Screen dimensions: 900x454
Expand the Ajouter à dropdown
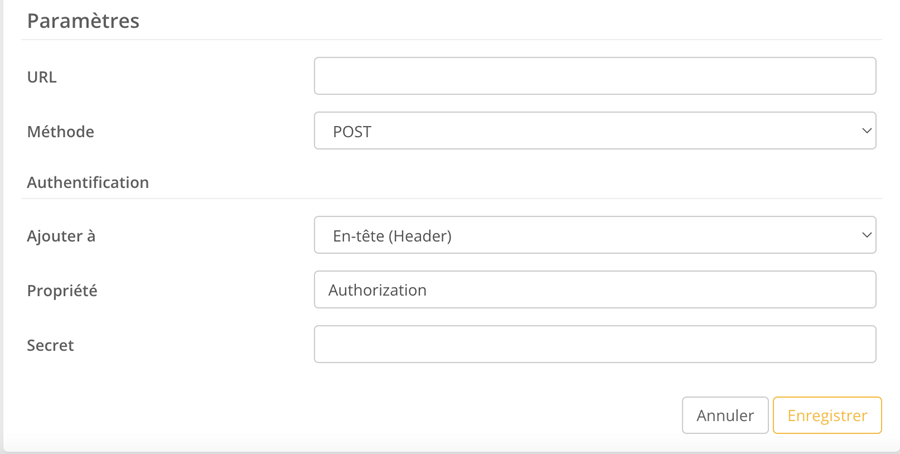click(594, 236)
